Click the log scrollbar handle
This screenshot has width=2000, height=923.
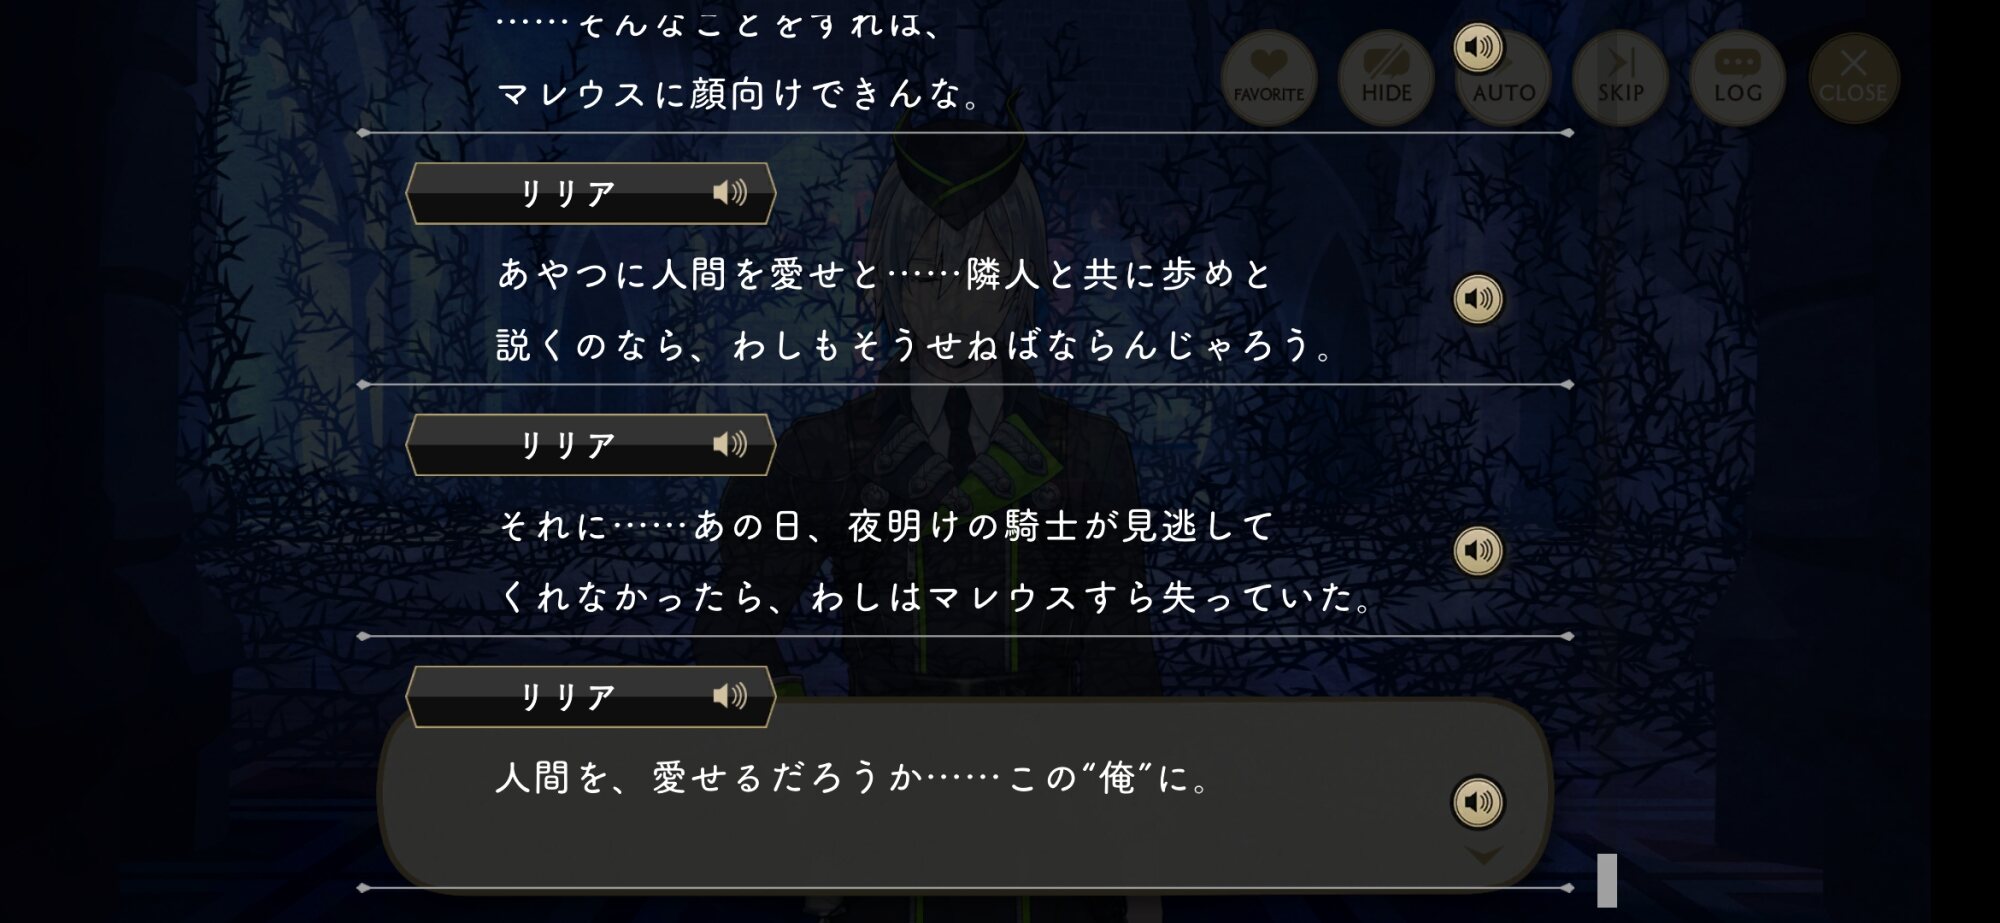click(1607, 880)
